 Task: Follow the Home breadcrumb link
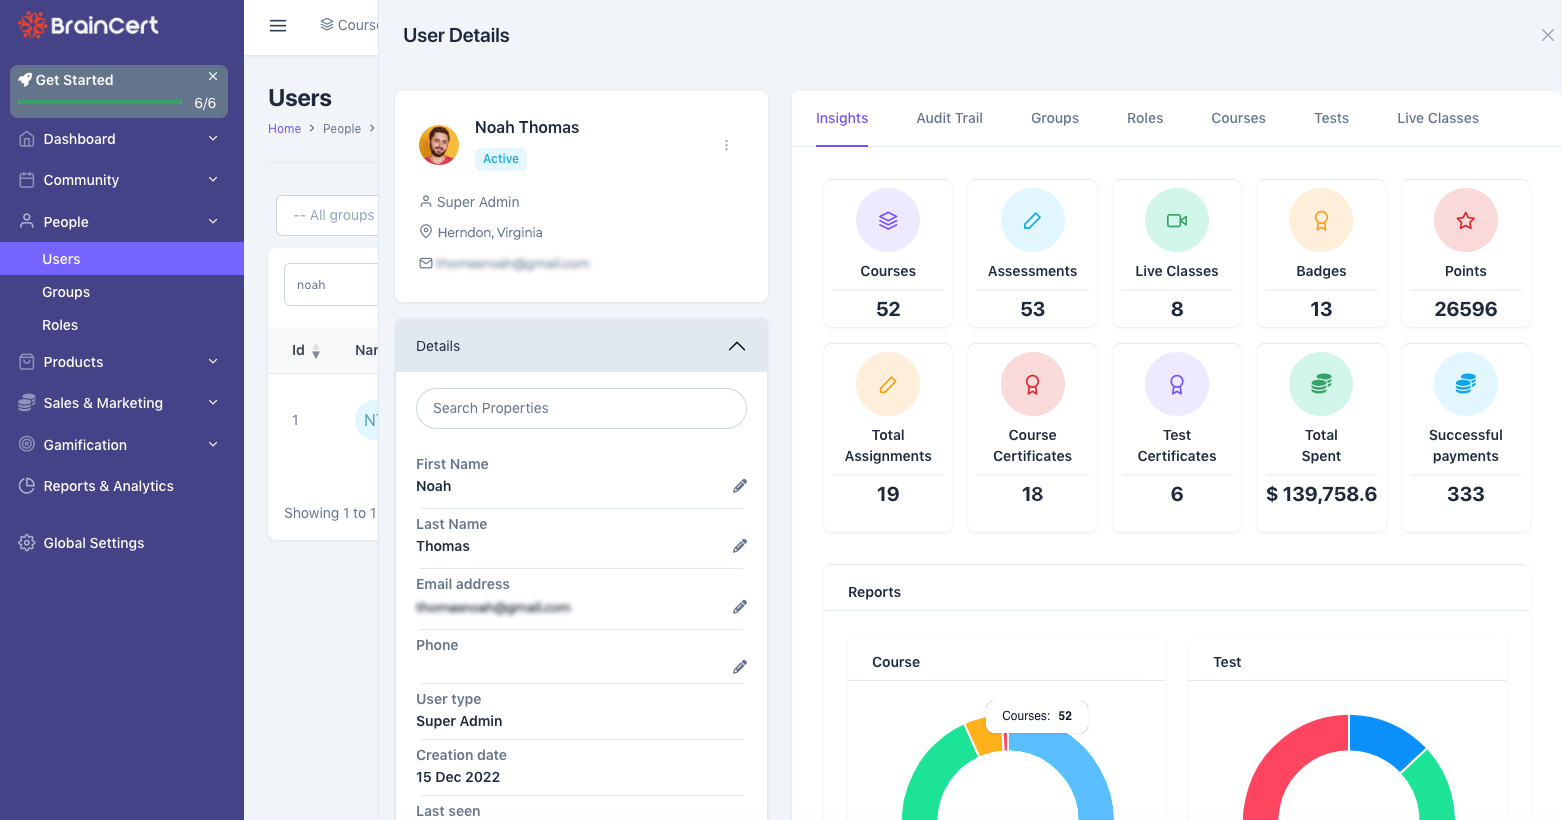click(284, 129)
